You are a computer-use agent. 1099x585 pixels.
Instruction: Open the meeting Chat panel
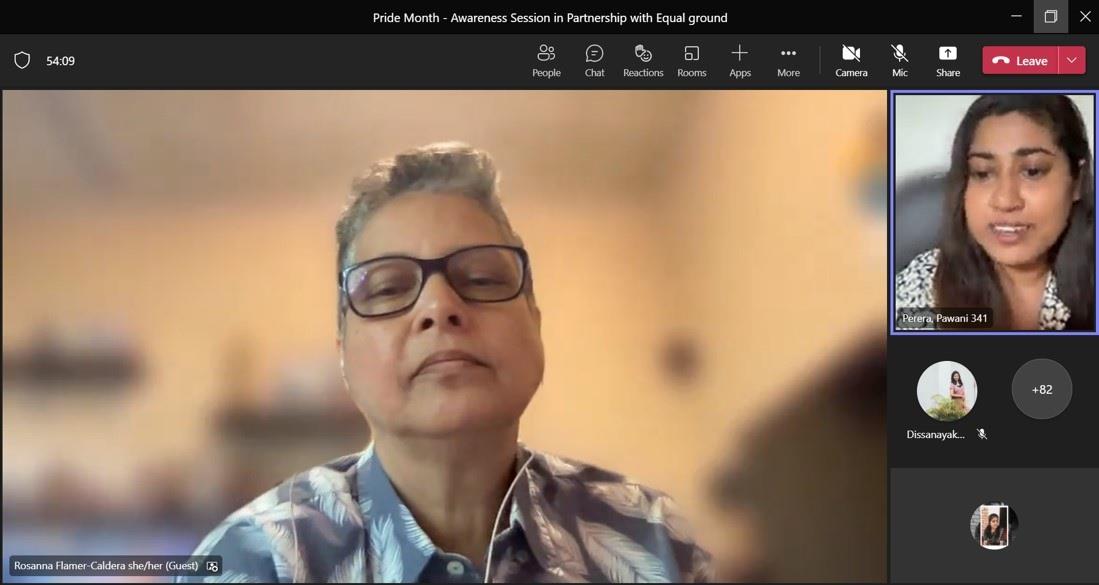(594, 60)
